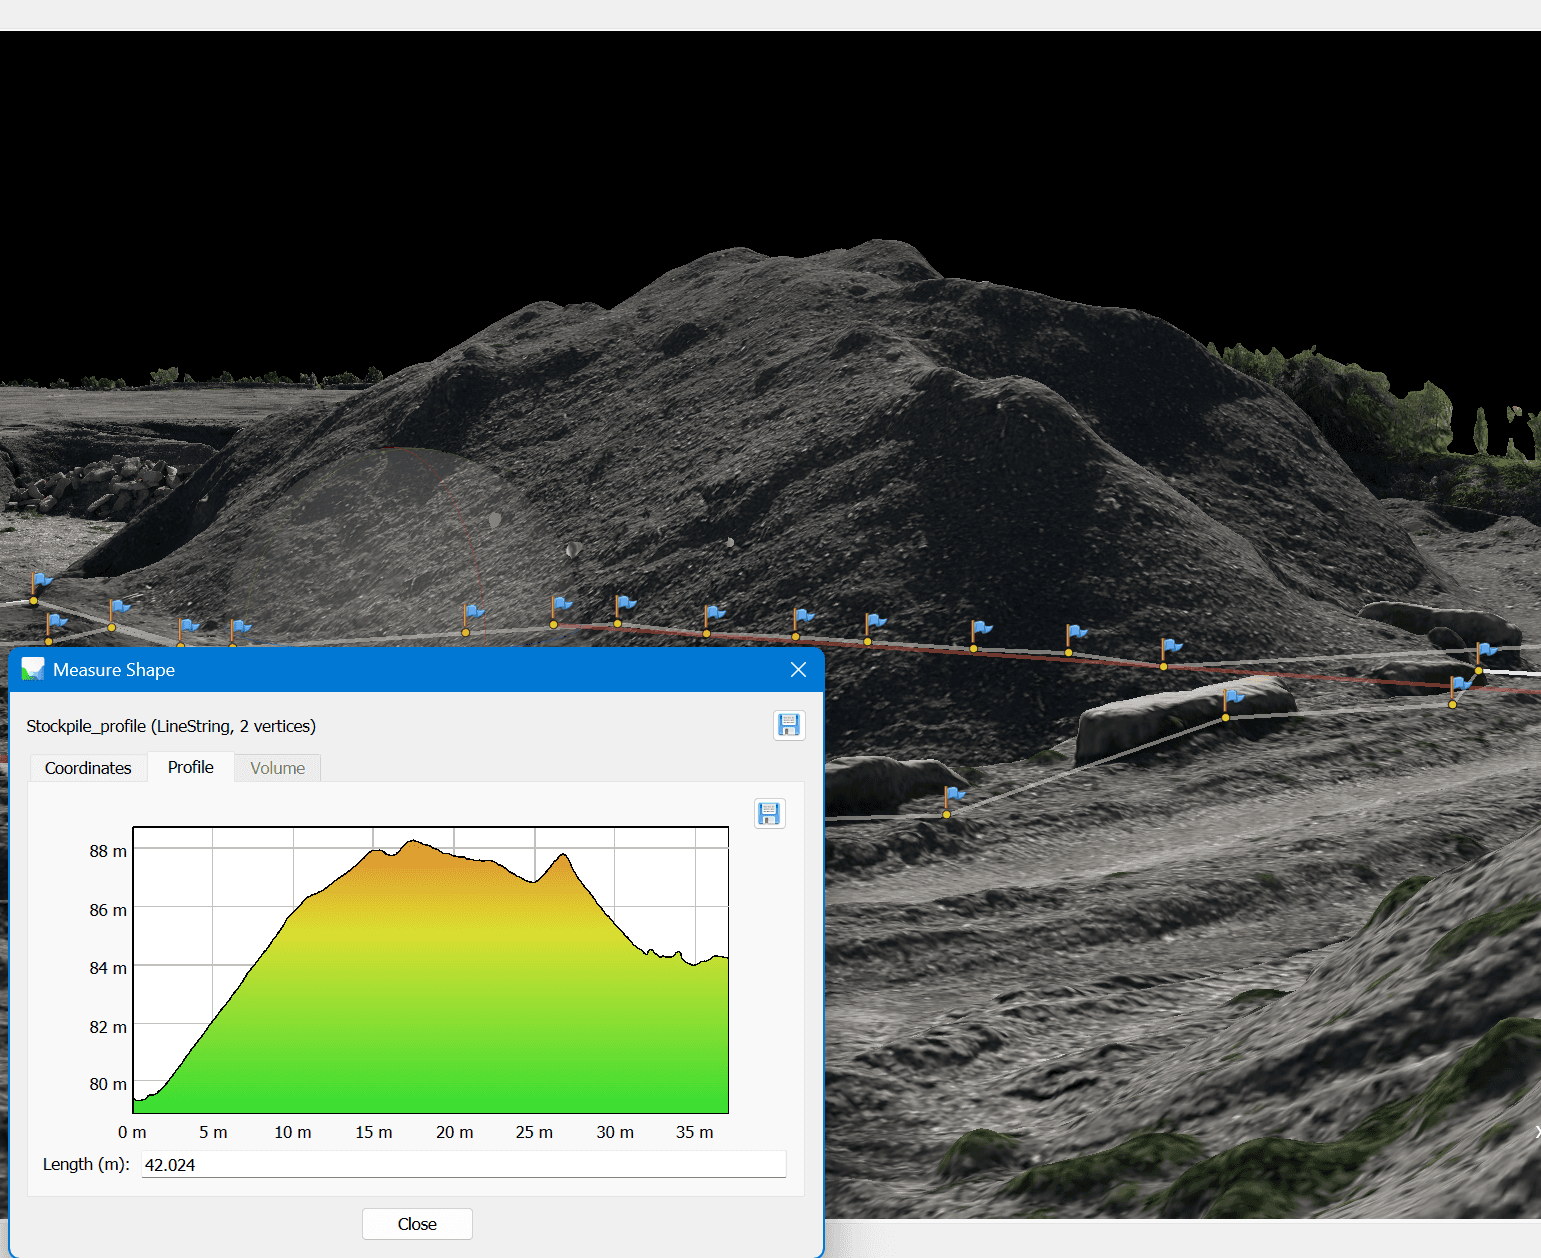Select the 42.024 length value text
The image size is (1541, 1258).
point(168,1164)
